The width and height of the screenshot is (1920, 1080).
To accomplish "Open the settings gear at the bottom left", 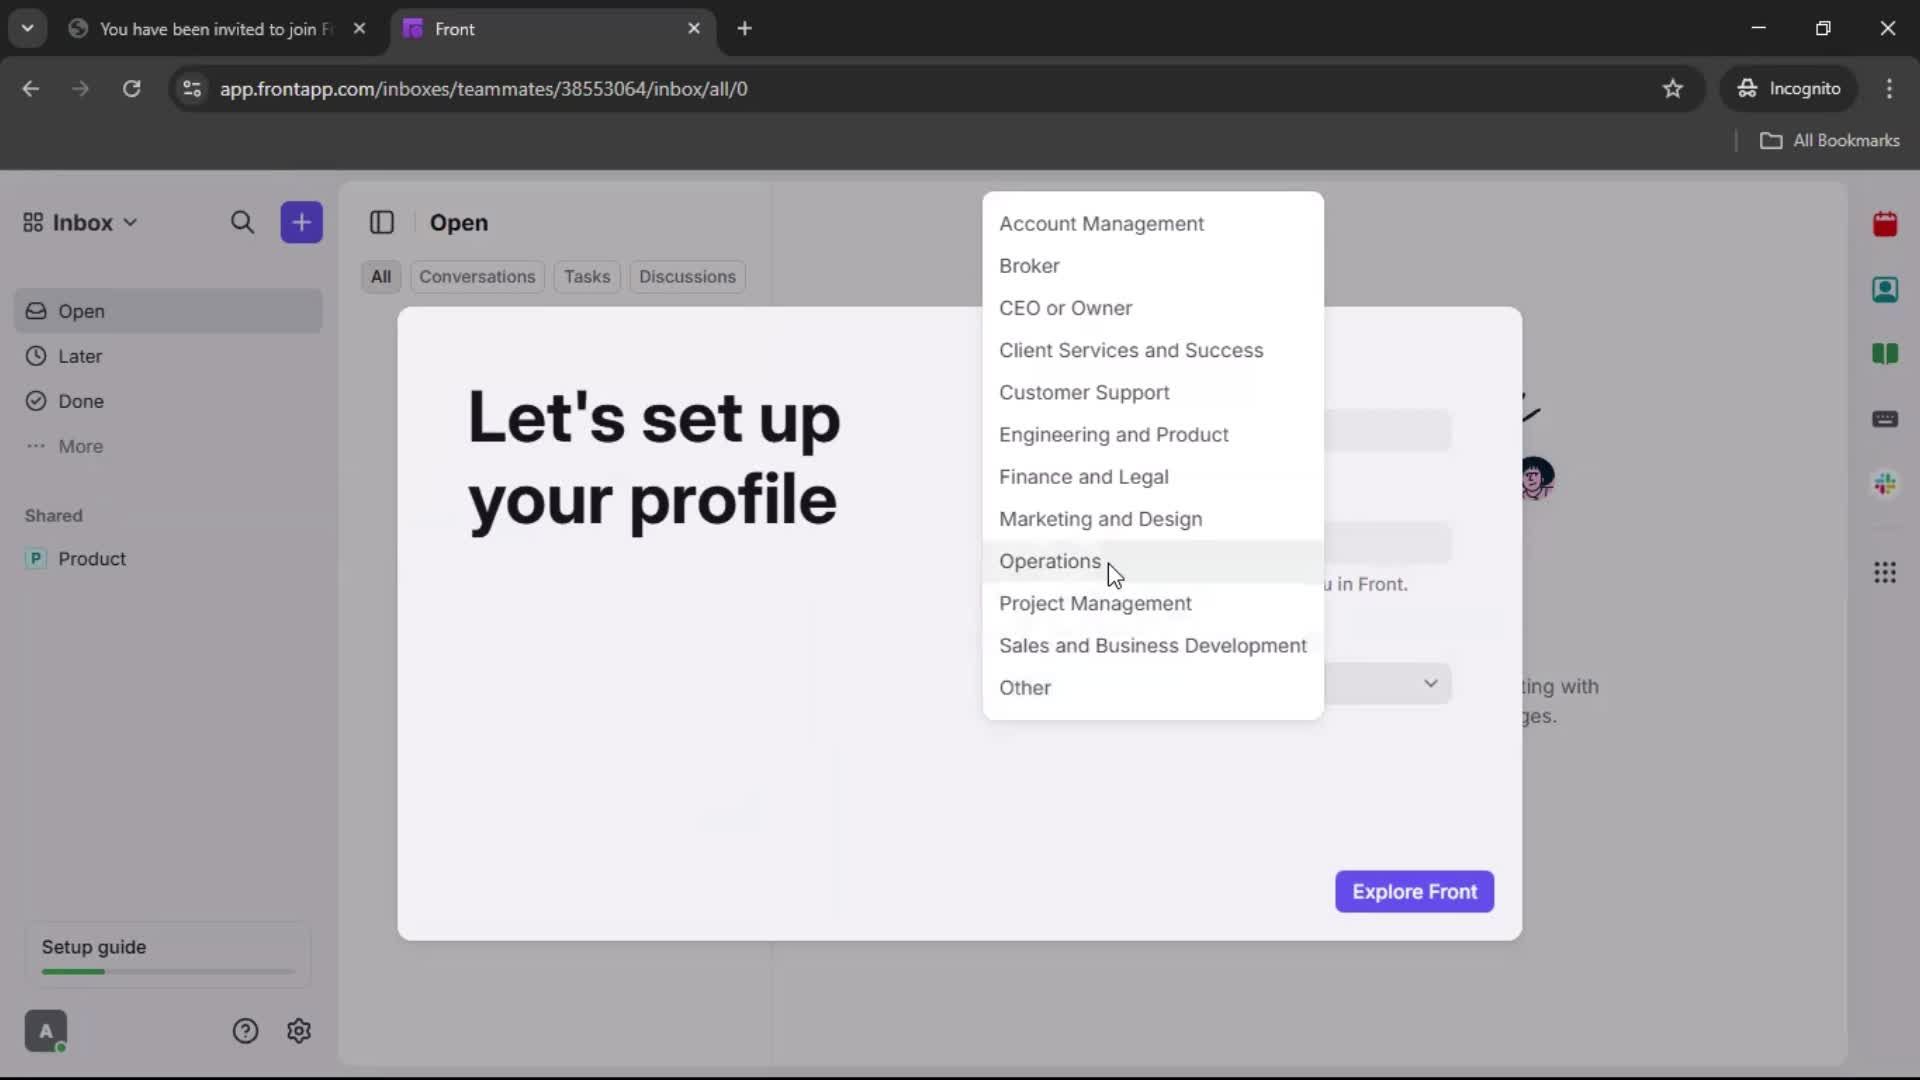I will pos(299,1031).
